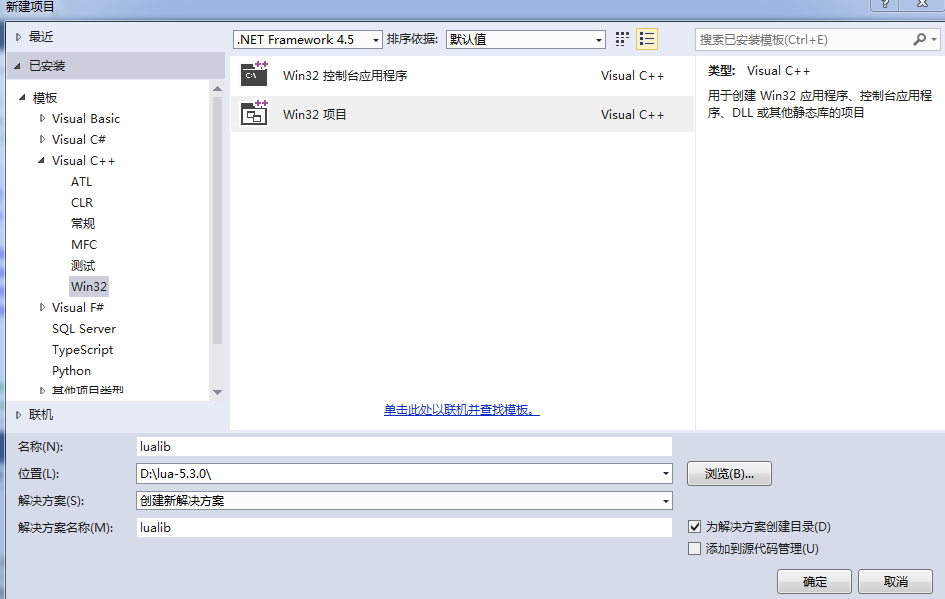Select ATL under Visual C++

[x=81, y=181]
